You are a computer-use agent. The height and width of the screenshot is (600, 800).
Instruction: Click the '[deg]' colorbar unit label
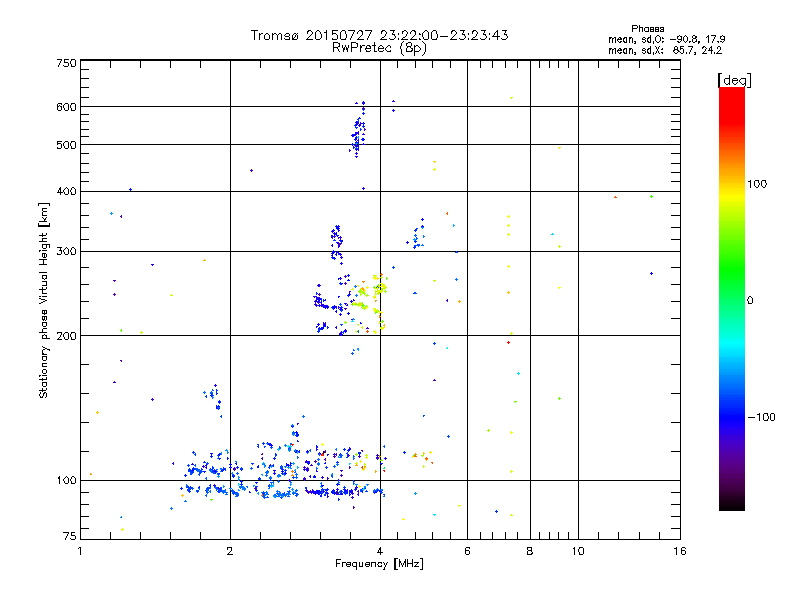point(734,80)
